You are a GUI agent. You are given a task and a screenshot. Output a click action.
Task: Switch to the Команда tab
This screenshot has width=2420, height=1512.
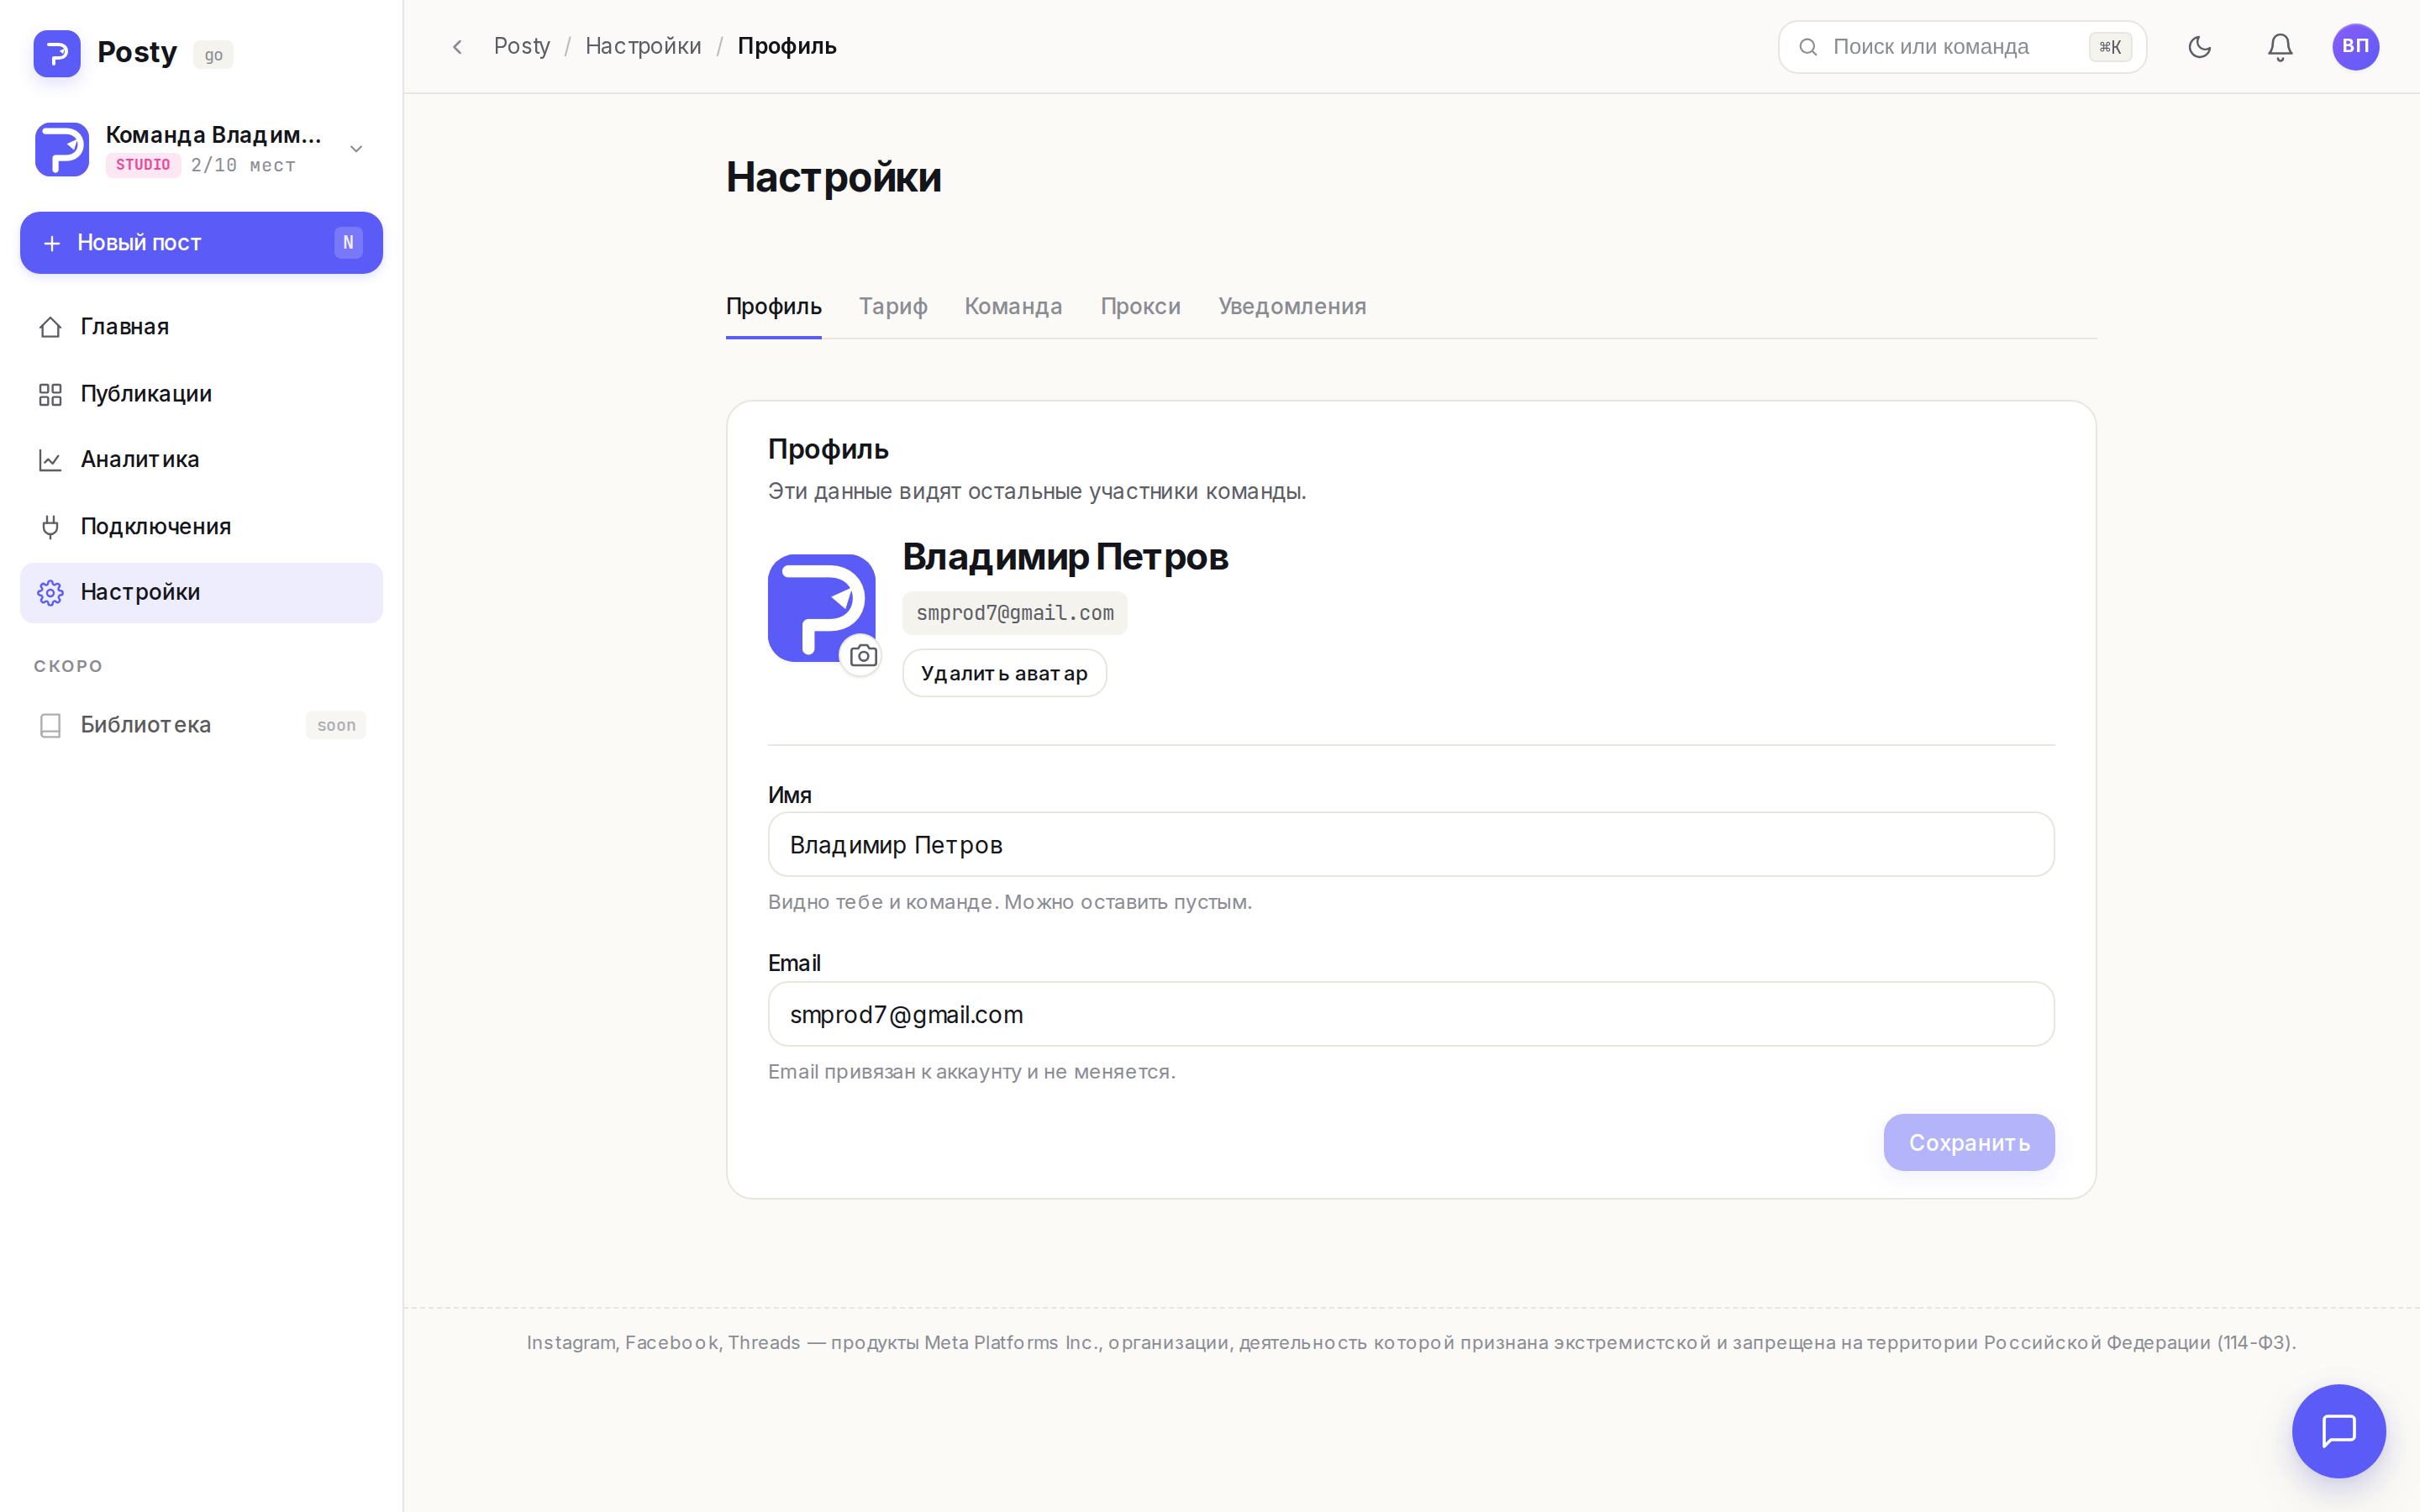[1013, 307]
